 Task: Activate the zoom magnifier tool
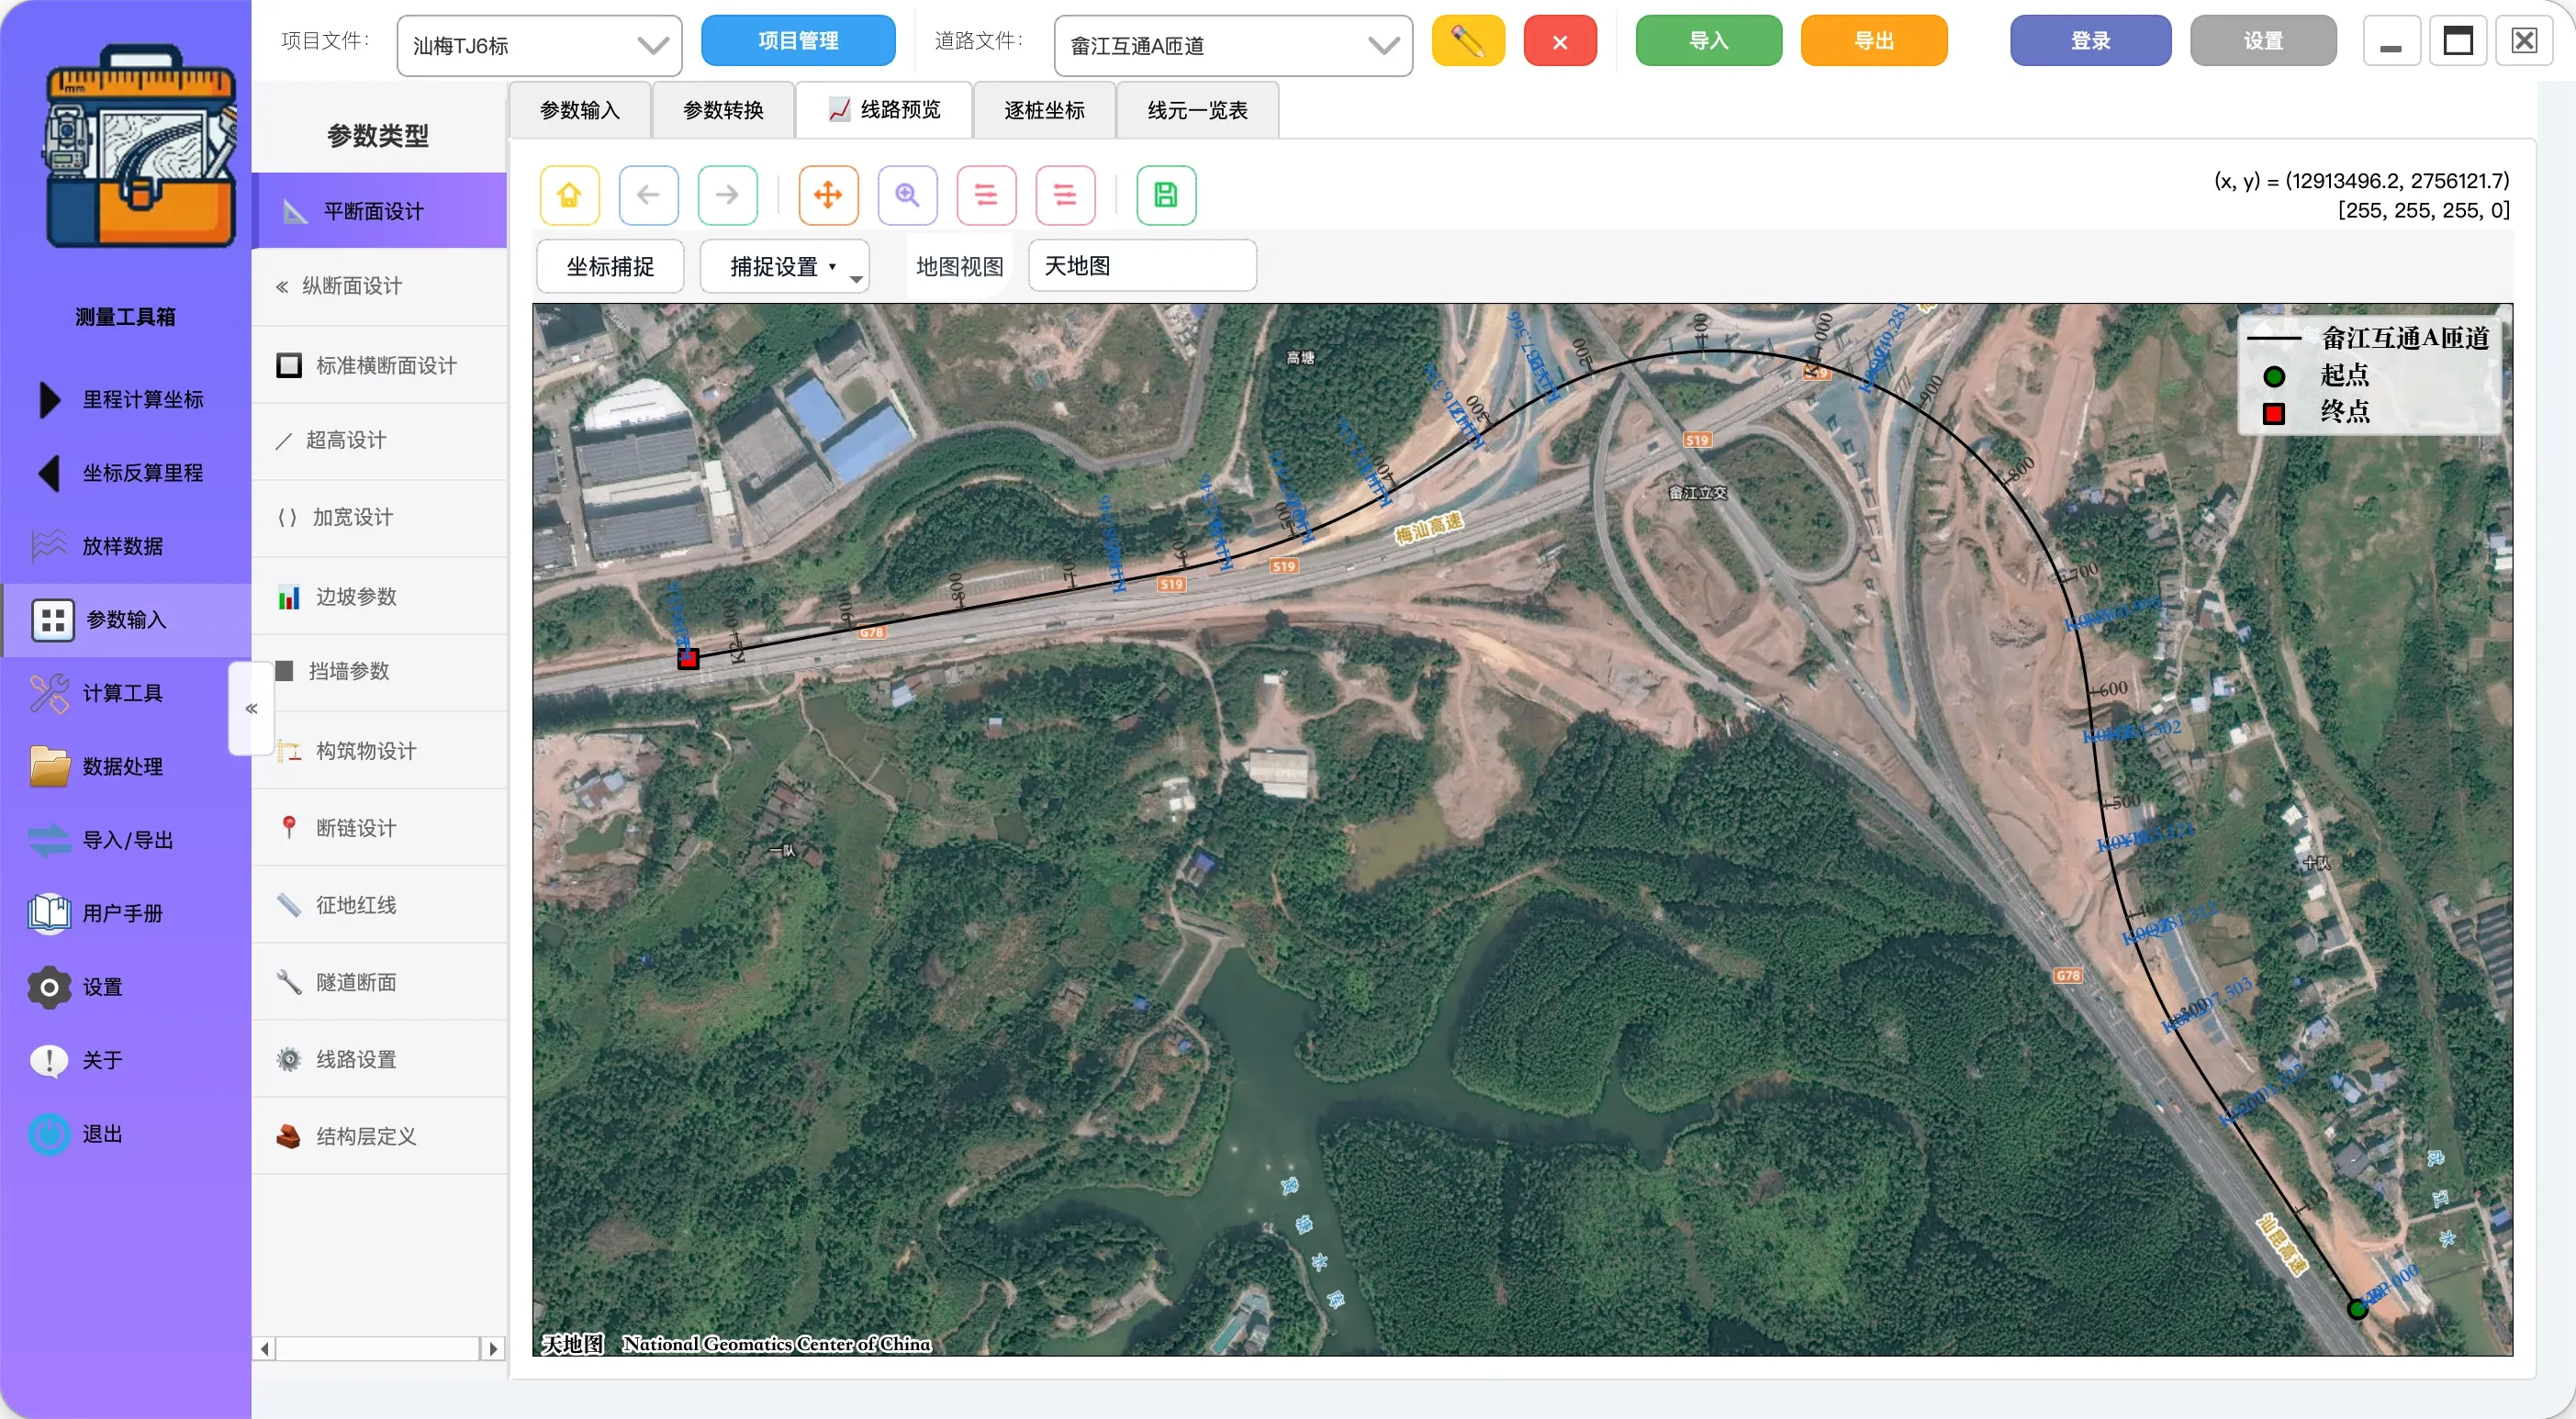tap(907, 195)
